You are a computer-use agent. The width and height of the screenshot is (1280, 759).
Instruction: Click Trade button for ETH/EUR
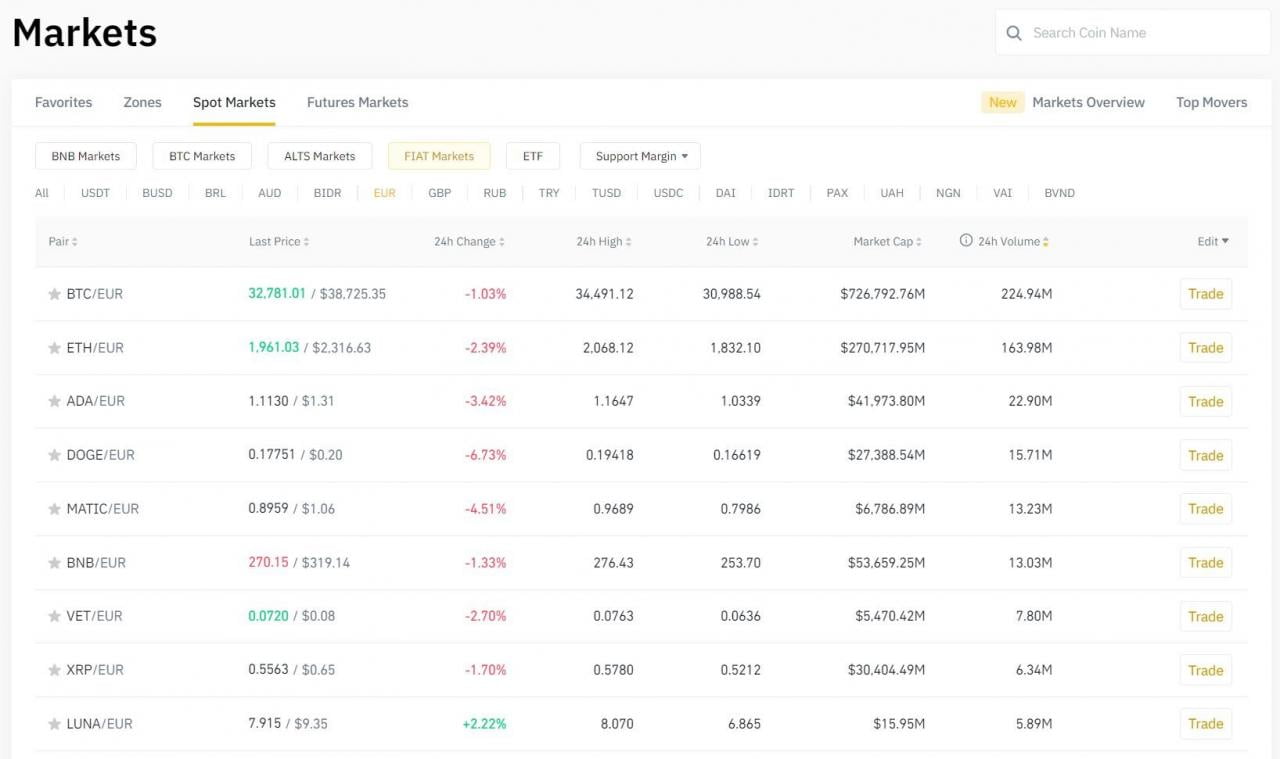click(1205, 348)
